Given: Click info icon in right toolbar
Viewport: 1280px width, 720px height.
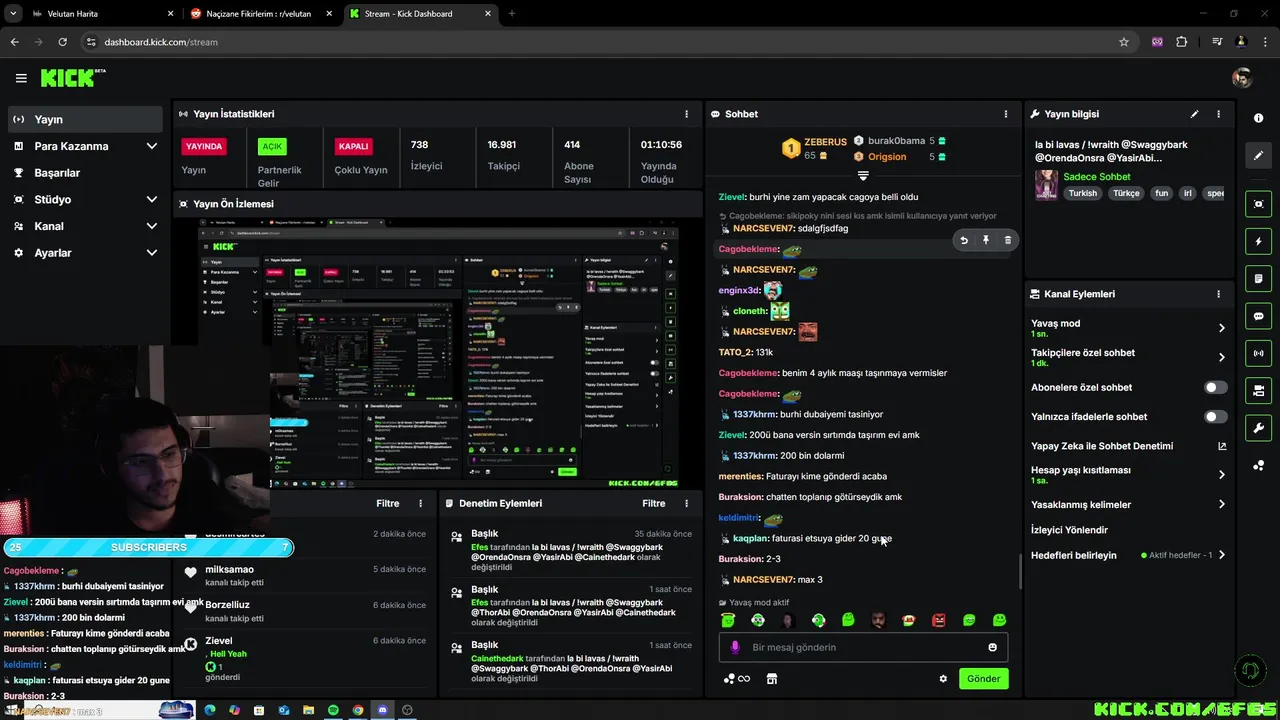Looking at the screenshot, I should click(1258, 118).
